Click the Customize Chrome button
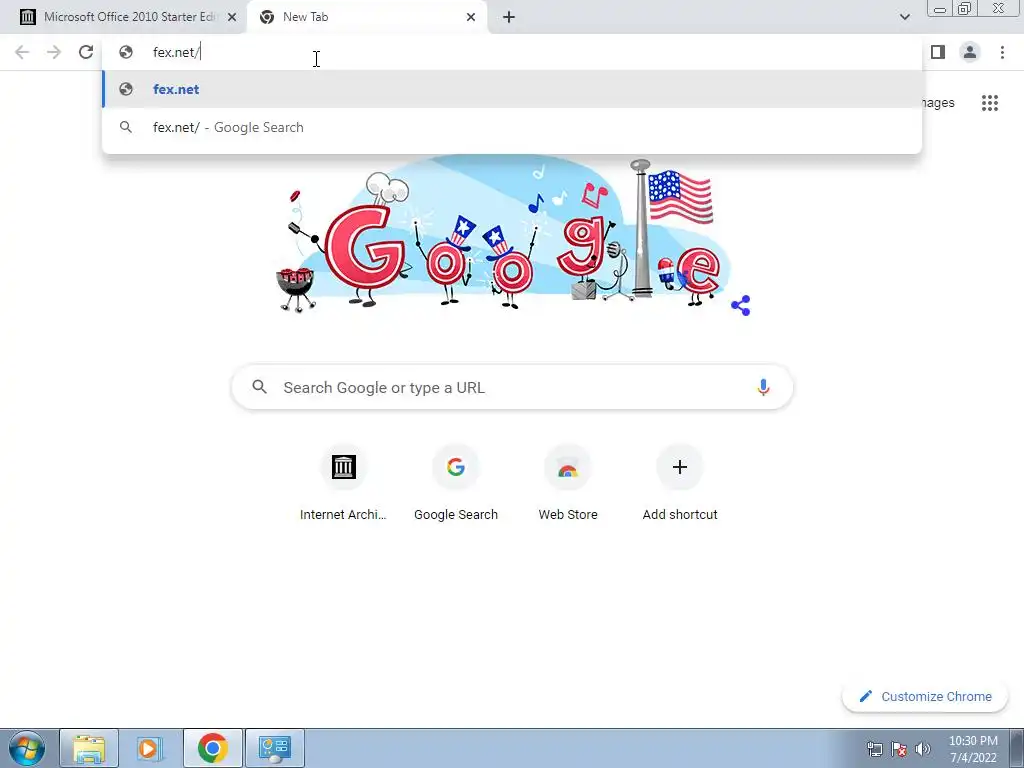This screenshot has width=1024, height=768. [x=925, y=697]
